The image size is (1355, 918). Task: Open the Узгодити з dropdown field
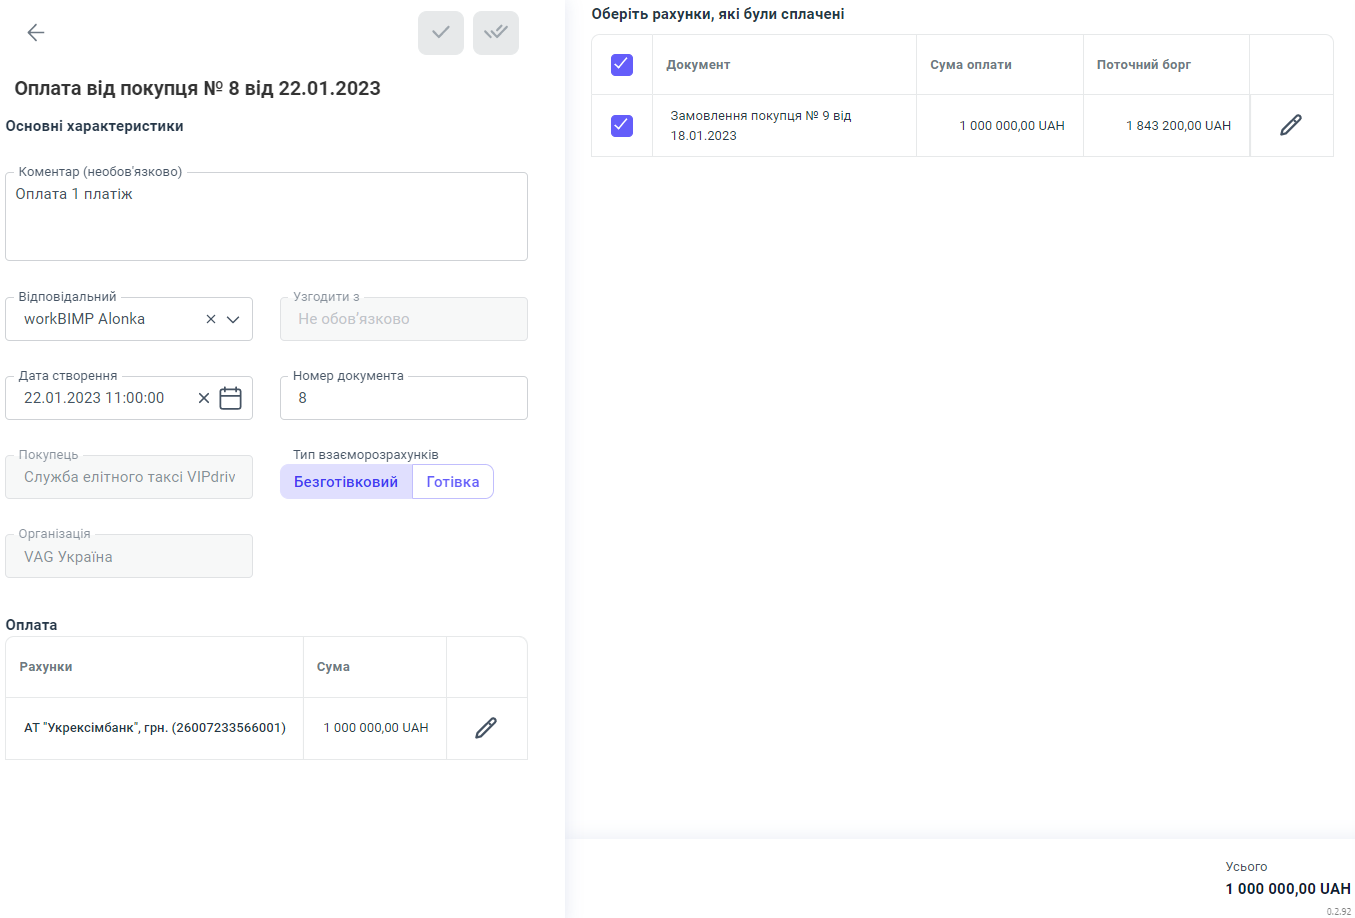403,320
